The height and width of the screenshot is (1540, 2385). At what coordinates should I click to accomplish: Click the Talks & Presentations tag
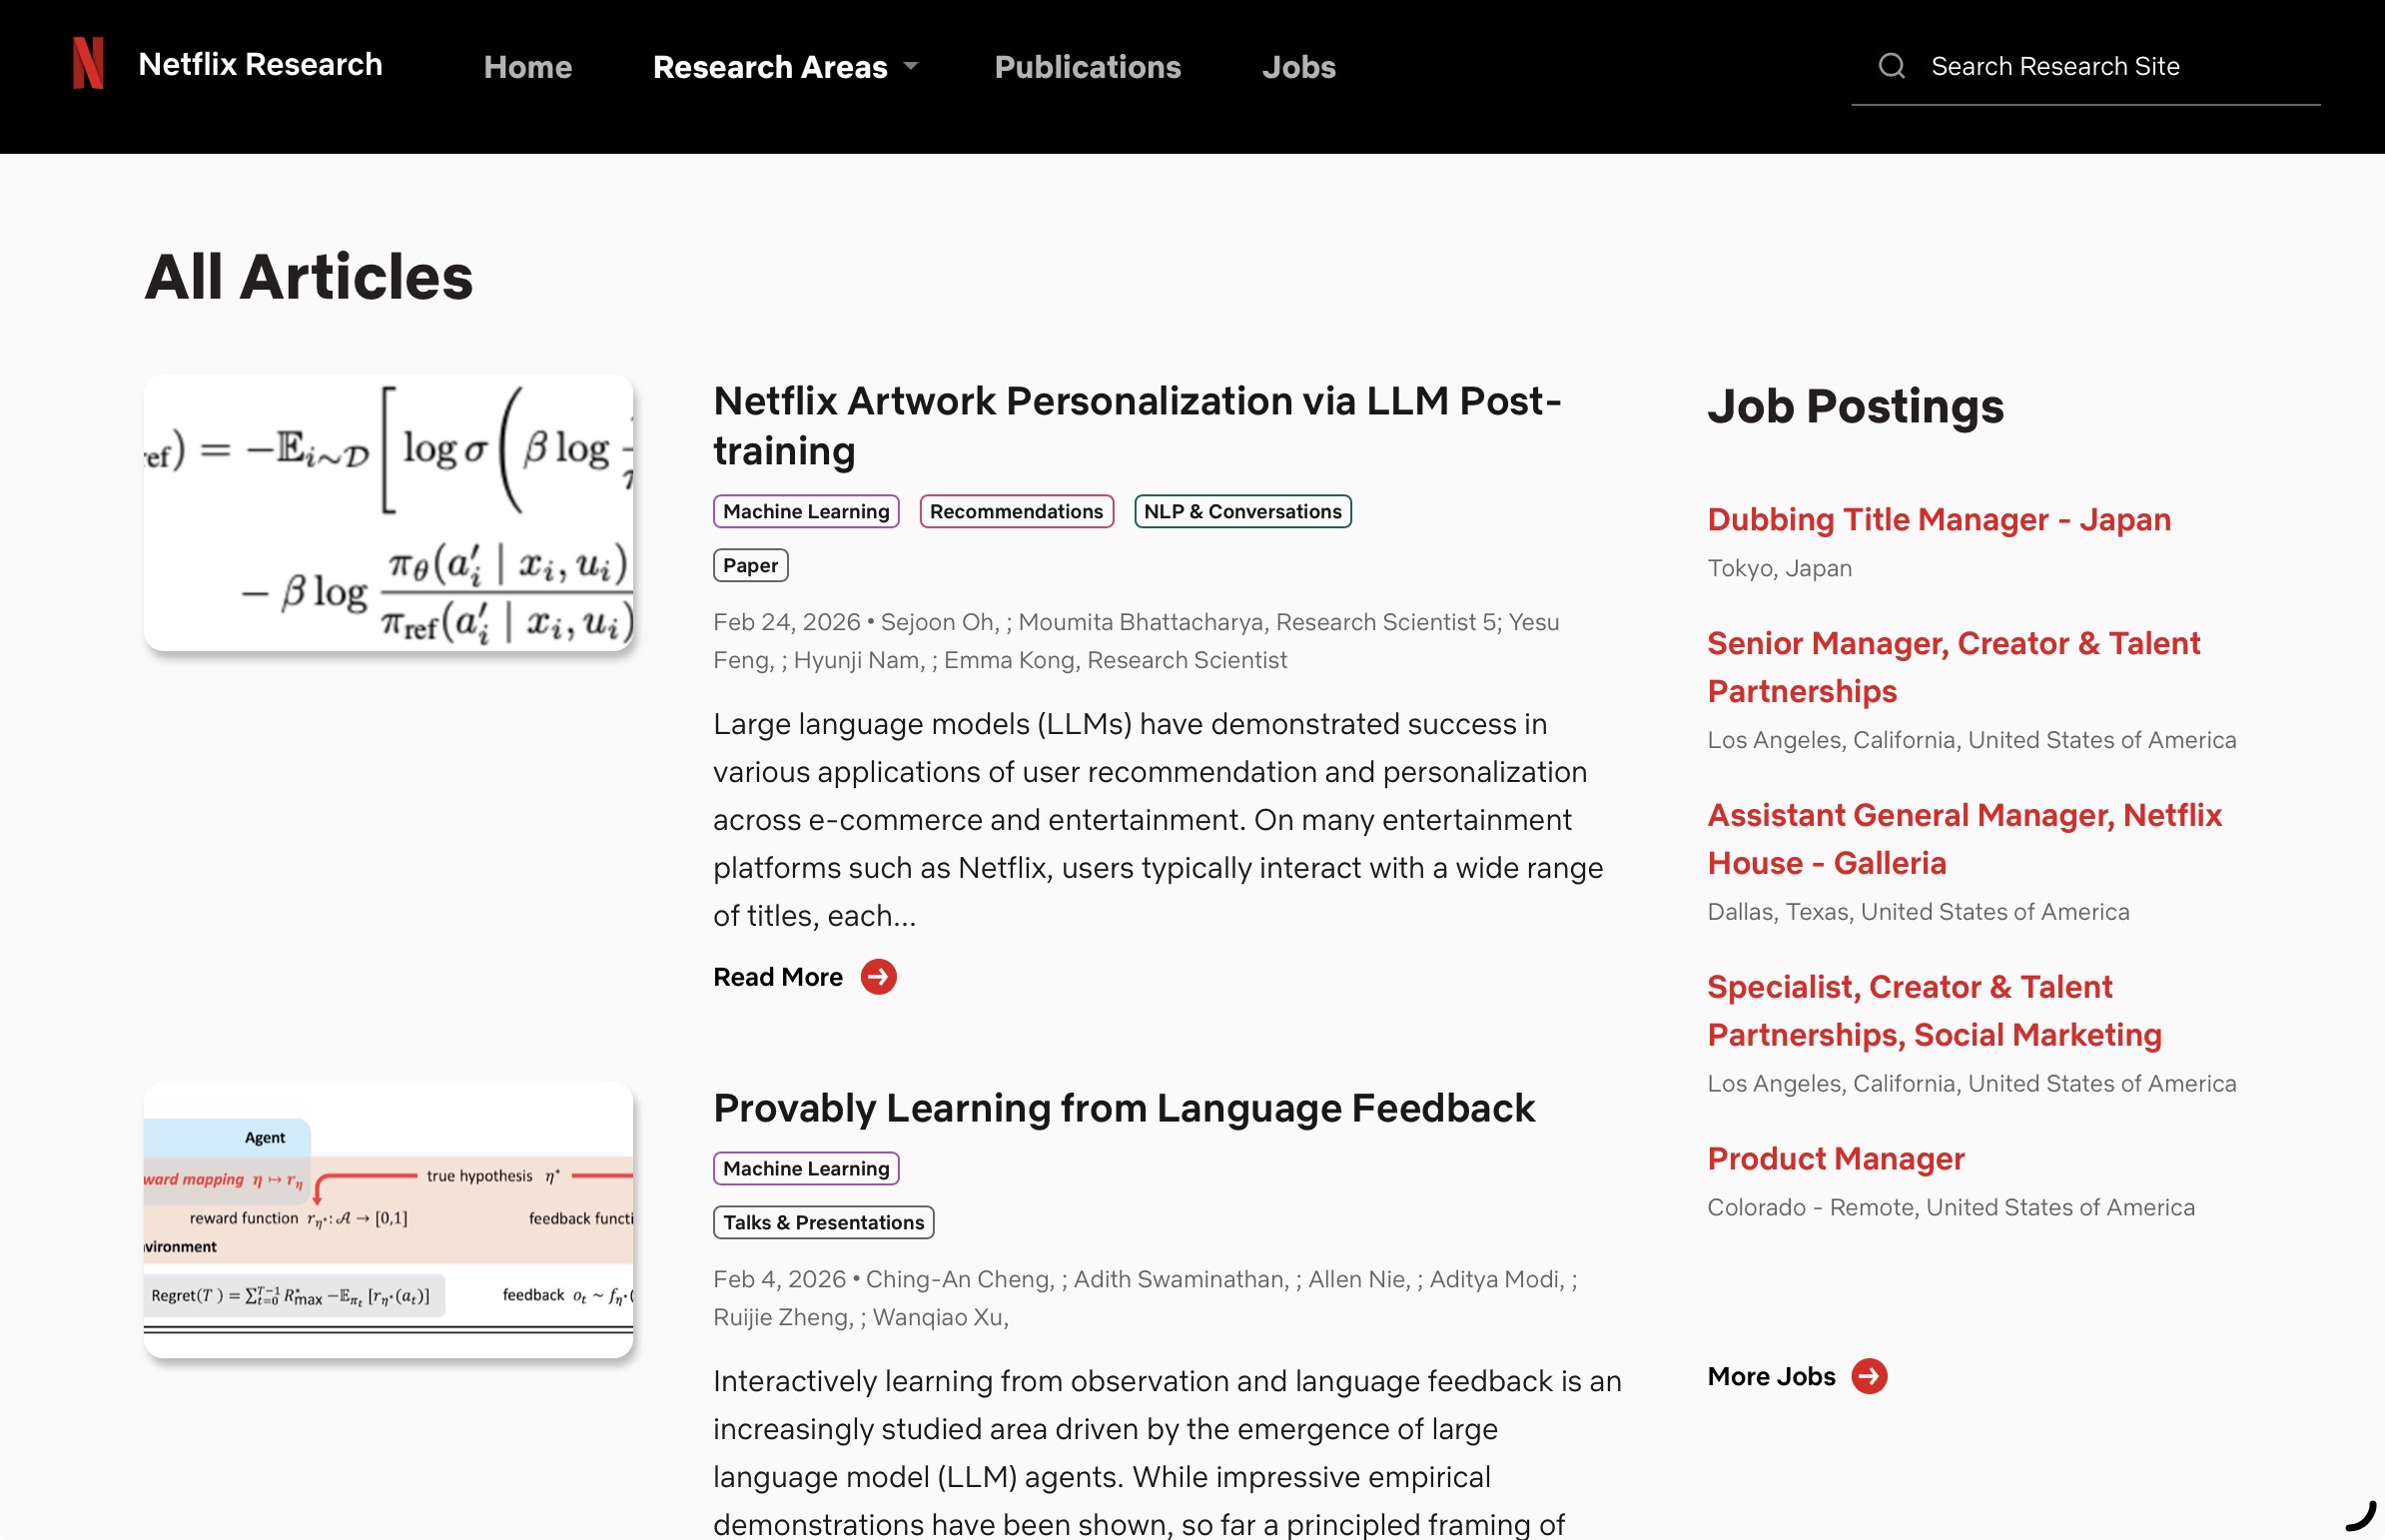(824, 1222)
